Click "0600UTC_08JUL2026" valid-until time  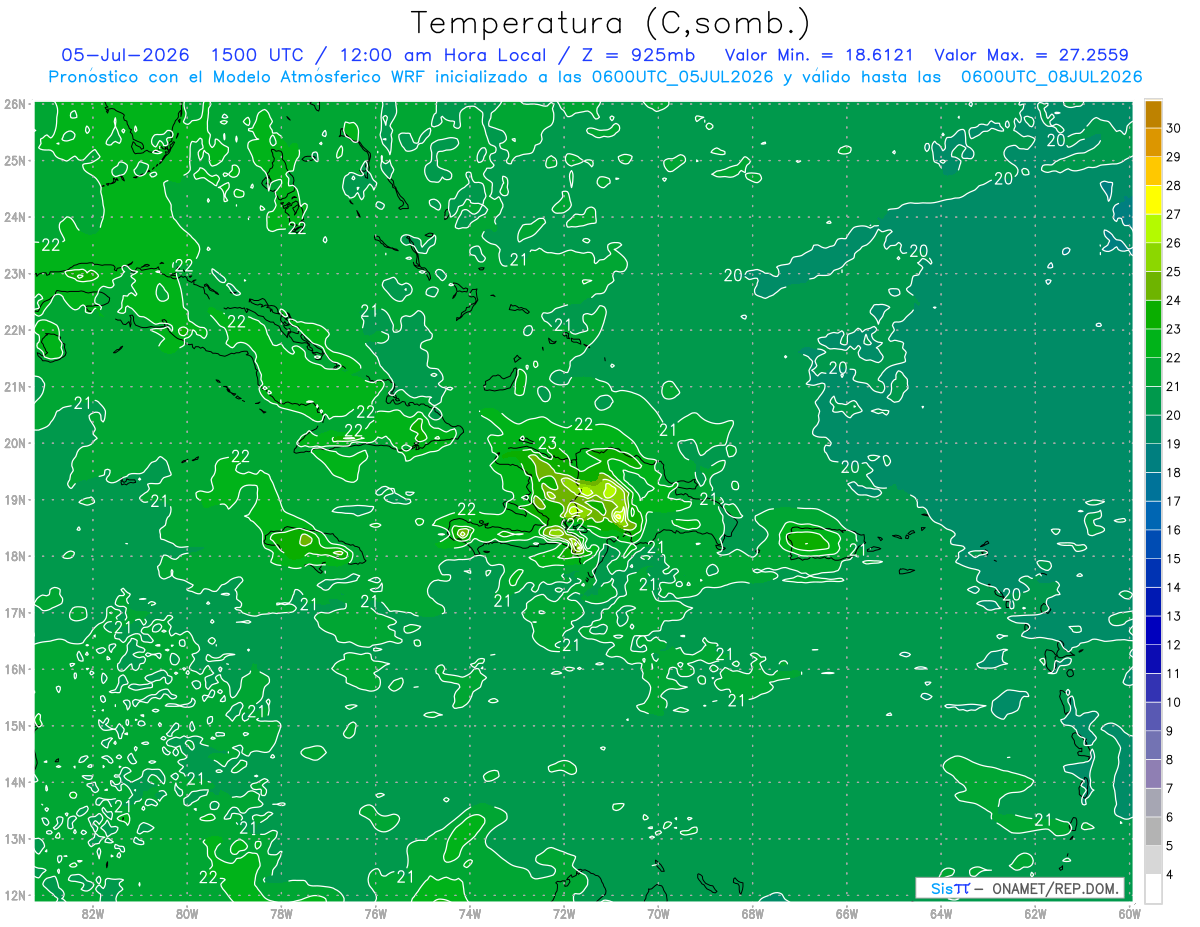click(1051, 77)
